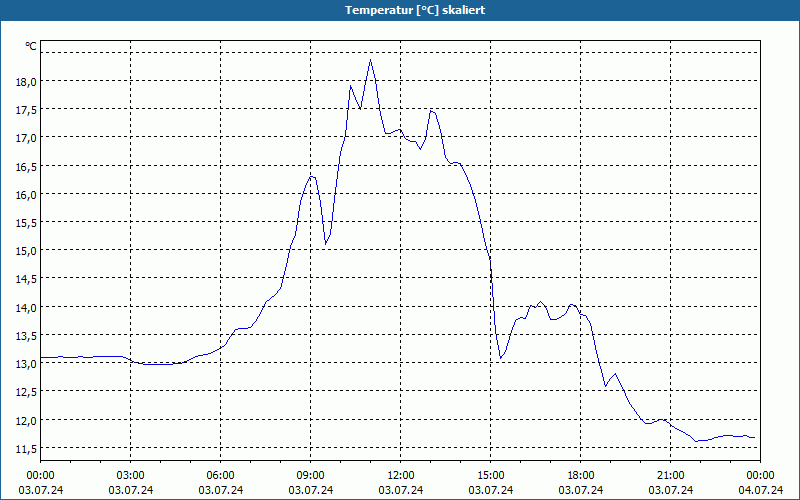Click the highest peak of the blue temperature curve
Image resolution: width=800 pixels, height=500 pixels.
[x=370, y=60]
